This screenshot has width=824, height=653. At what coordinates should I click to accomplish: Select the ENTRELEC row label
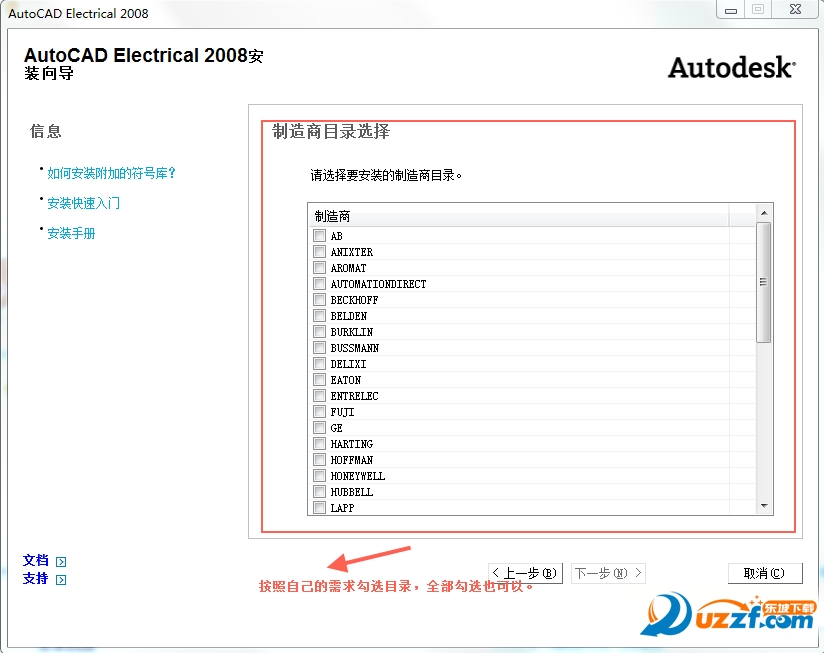[x=354, y=396]
